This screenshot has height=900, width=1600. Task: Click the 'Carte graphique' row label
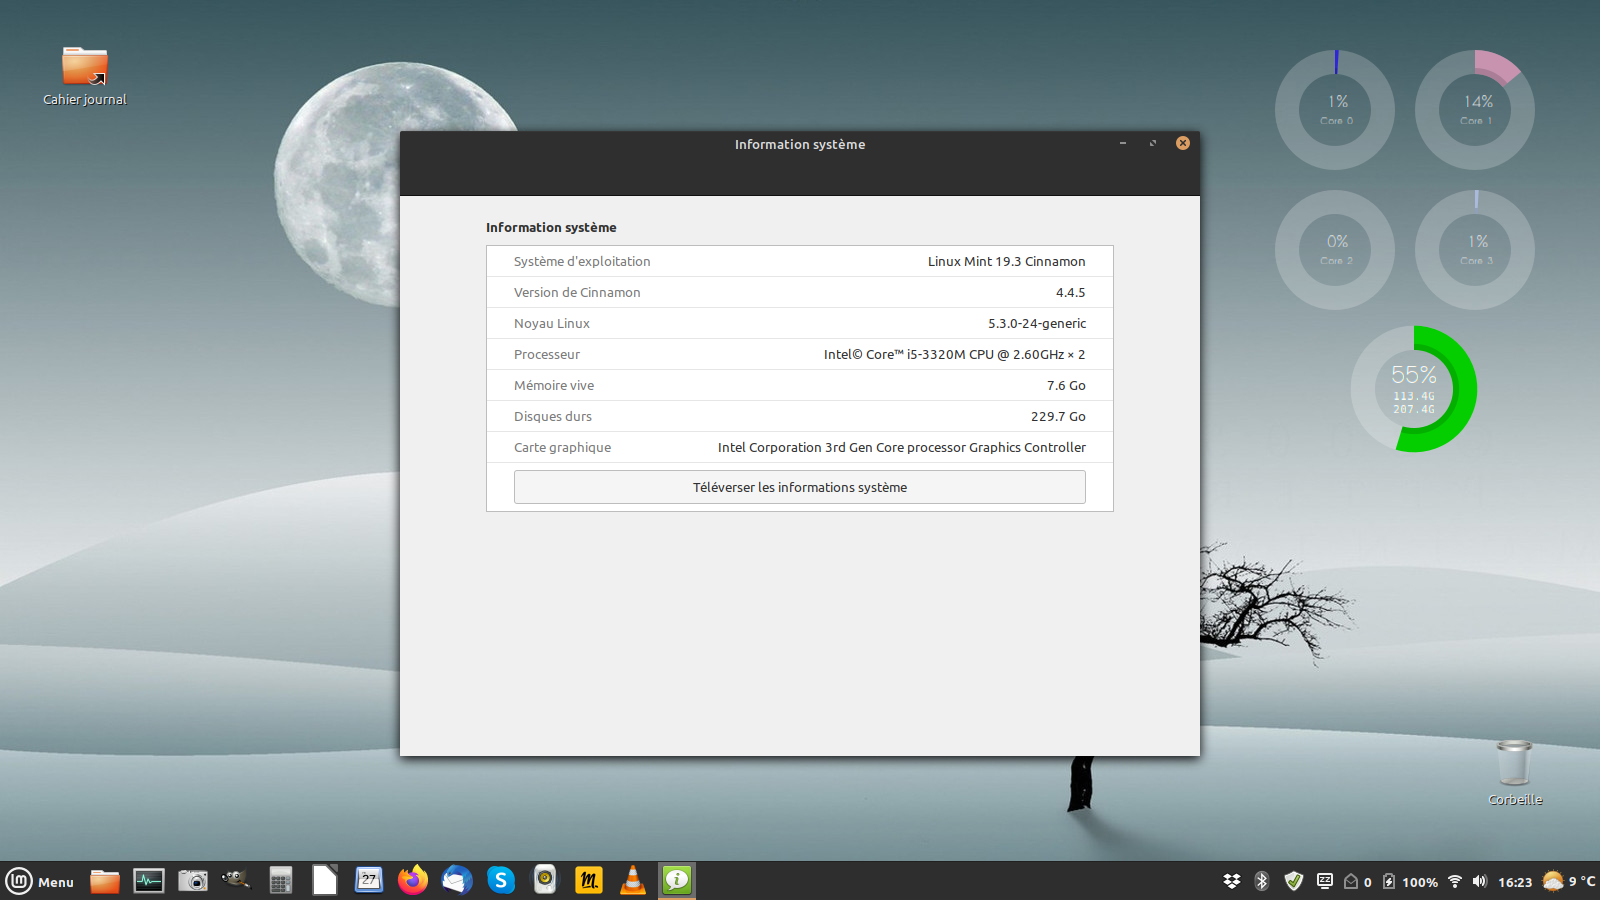point(562,447)
